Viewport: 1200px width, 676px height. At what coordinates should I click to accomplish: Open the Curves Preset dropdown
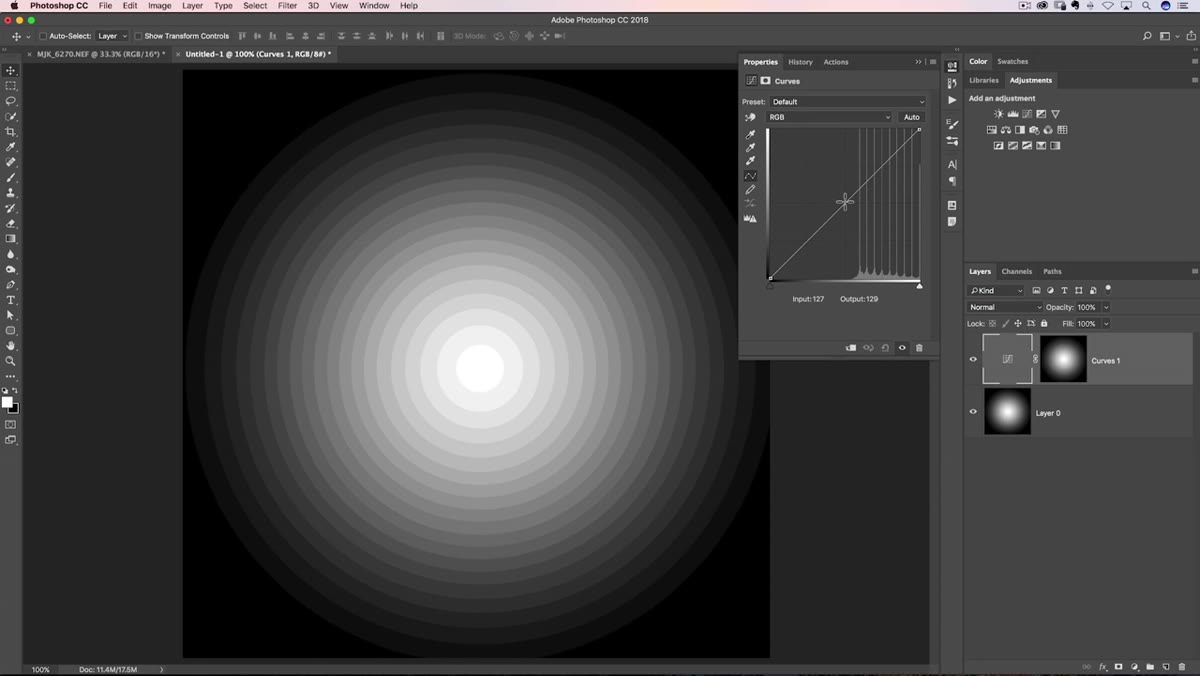(849, 102)
